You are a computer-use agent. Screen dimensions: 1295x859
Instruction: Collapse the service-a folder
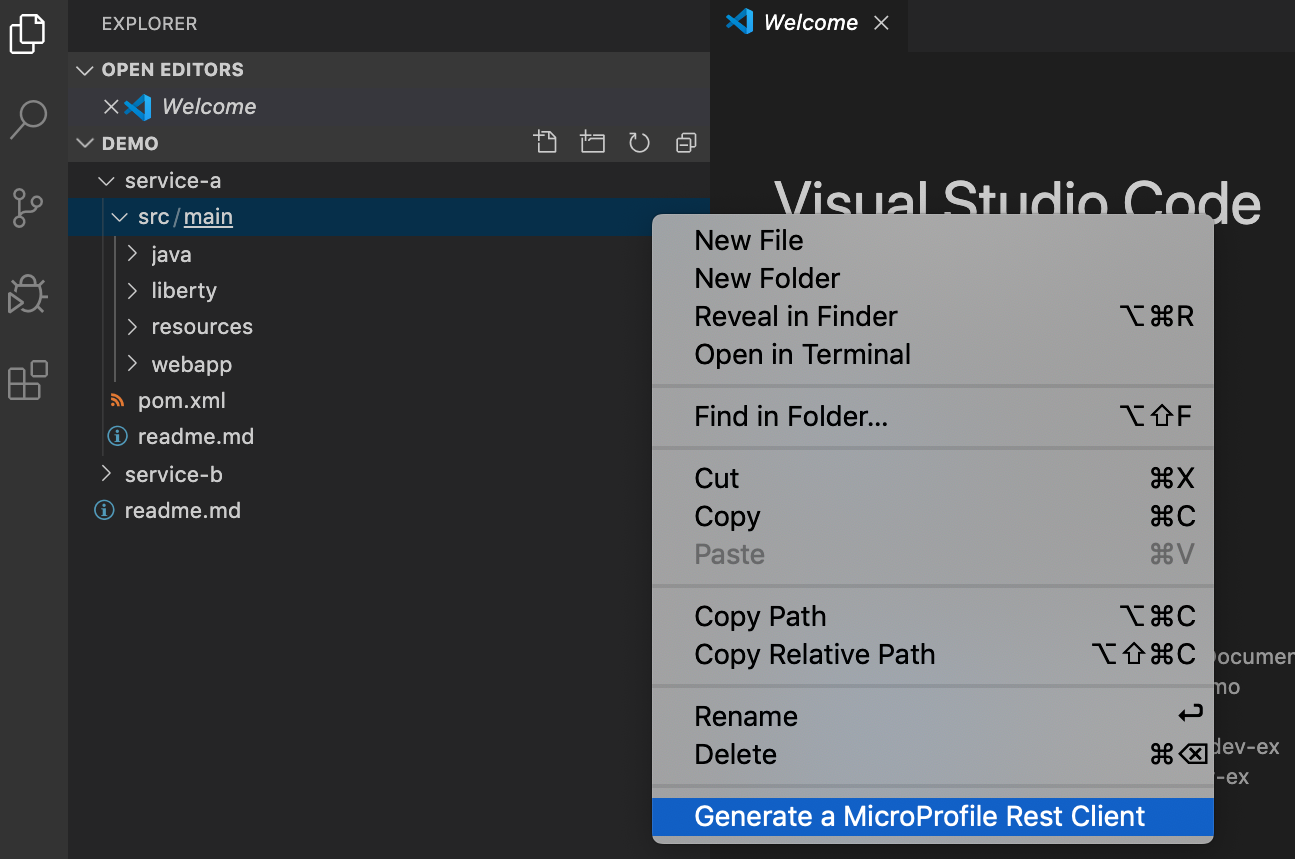point(106,180)
